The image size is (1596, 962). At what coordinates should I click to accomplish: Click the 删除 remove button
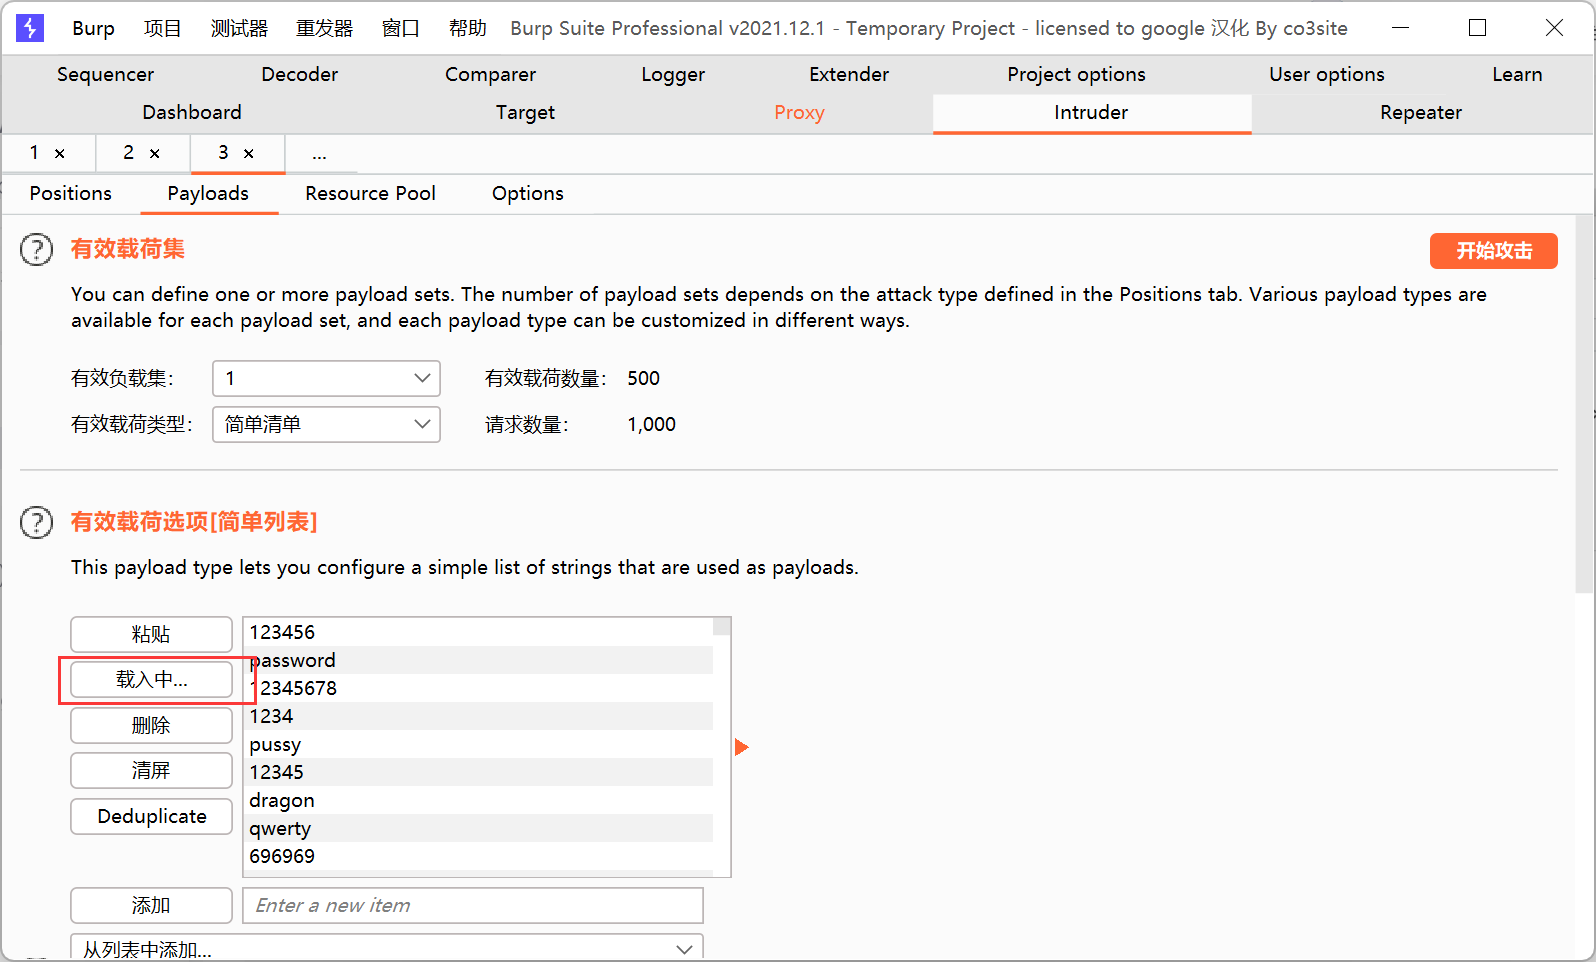151,725
